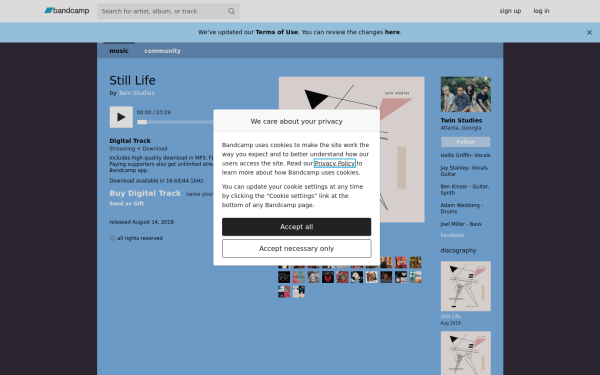This screenshot has height=375, width=600.
Task: Click the 'Atlanta, Georgia' location text
Action: tap(461, 128)
